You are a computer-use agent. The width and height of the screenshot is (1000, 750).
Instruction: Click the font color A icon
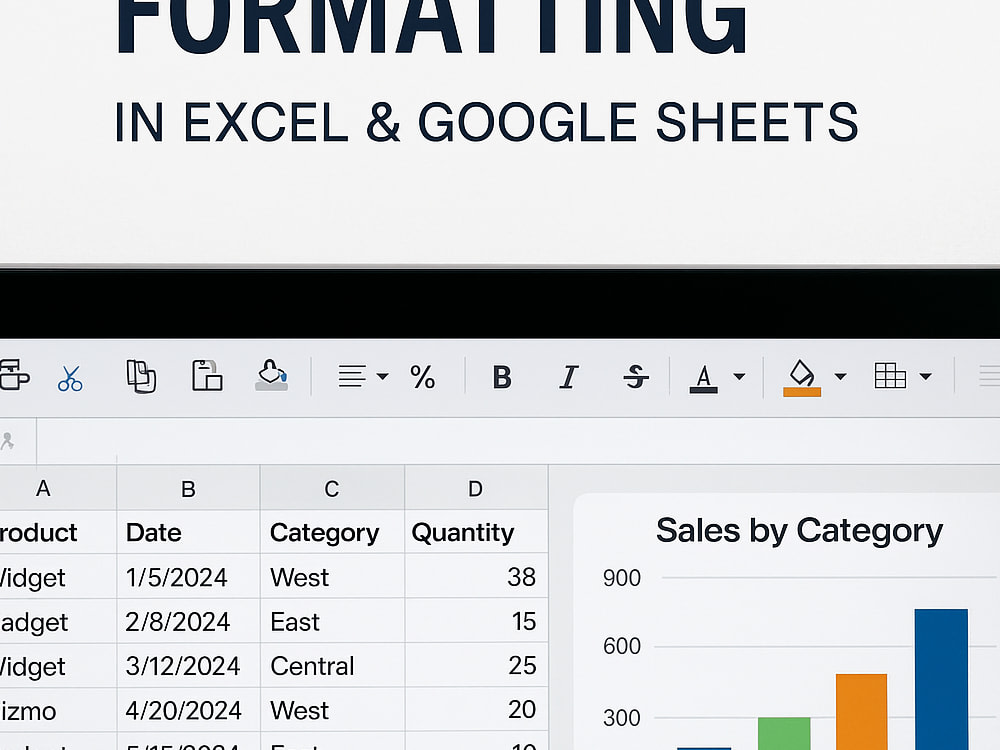click(x=703, y=378)
